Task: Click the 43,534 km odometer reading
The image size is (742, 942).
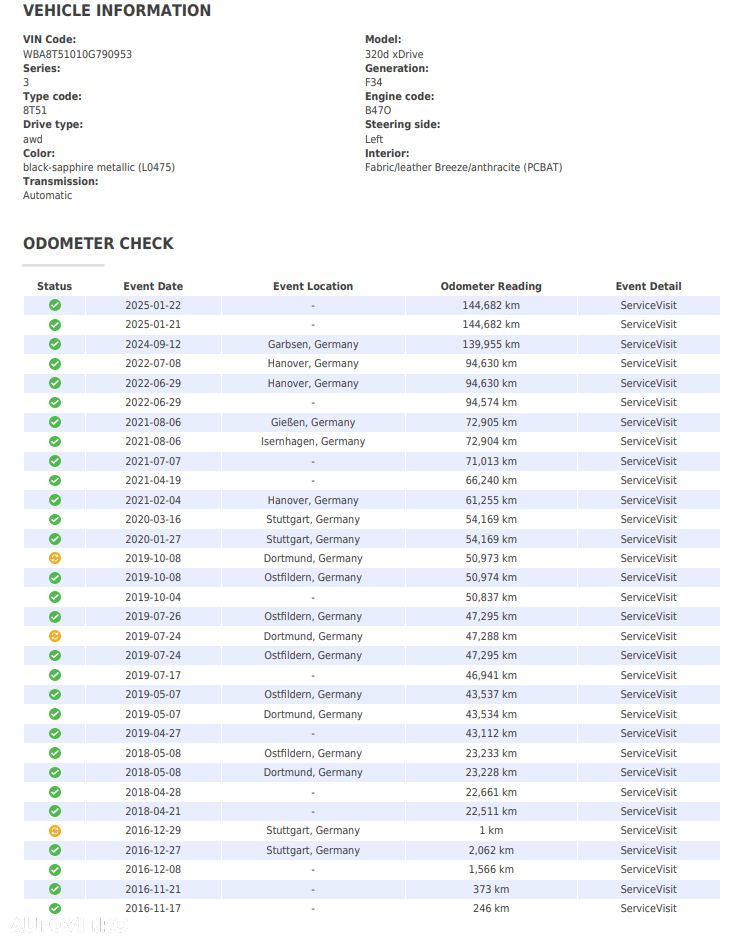Action: point(491,714)
